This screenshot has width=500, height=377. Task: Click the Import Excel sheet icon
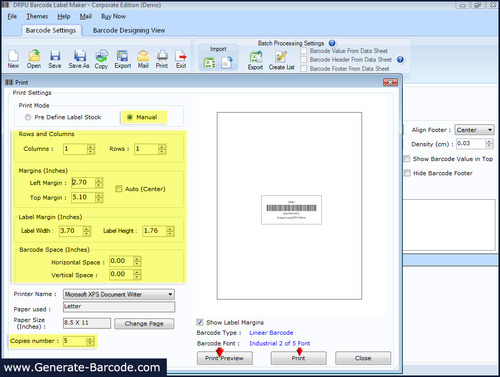point(210,62)
